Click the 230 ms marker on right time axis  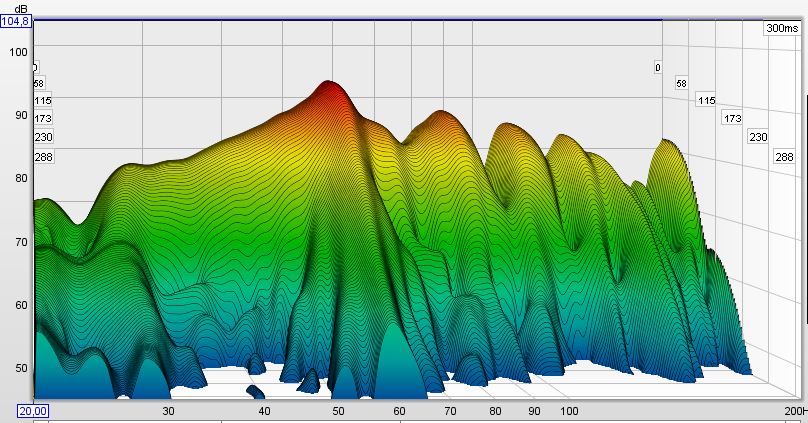pyautogui.click(x=758, y=137)
